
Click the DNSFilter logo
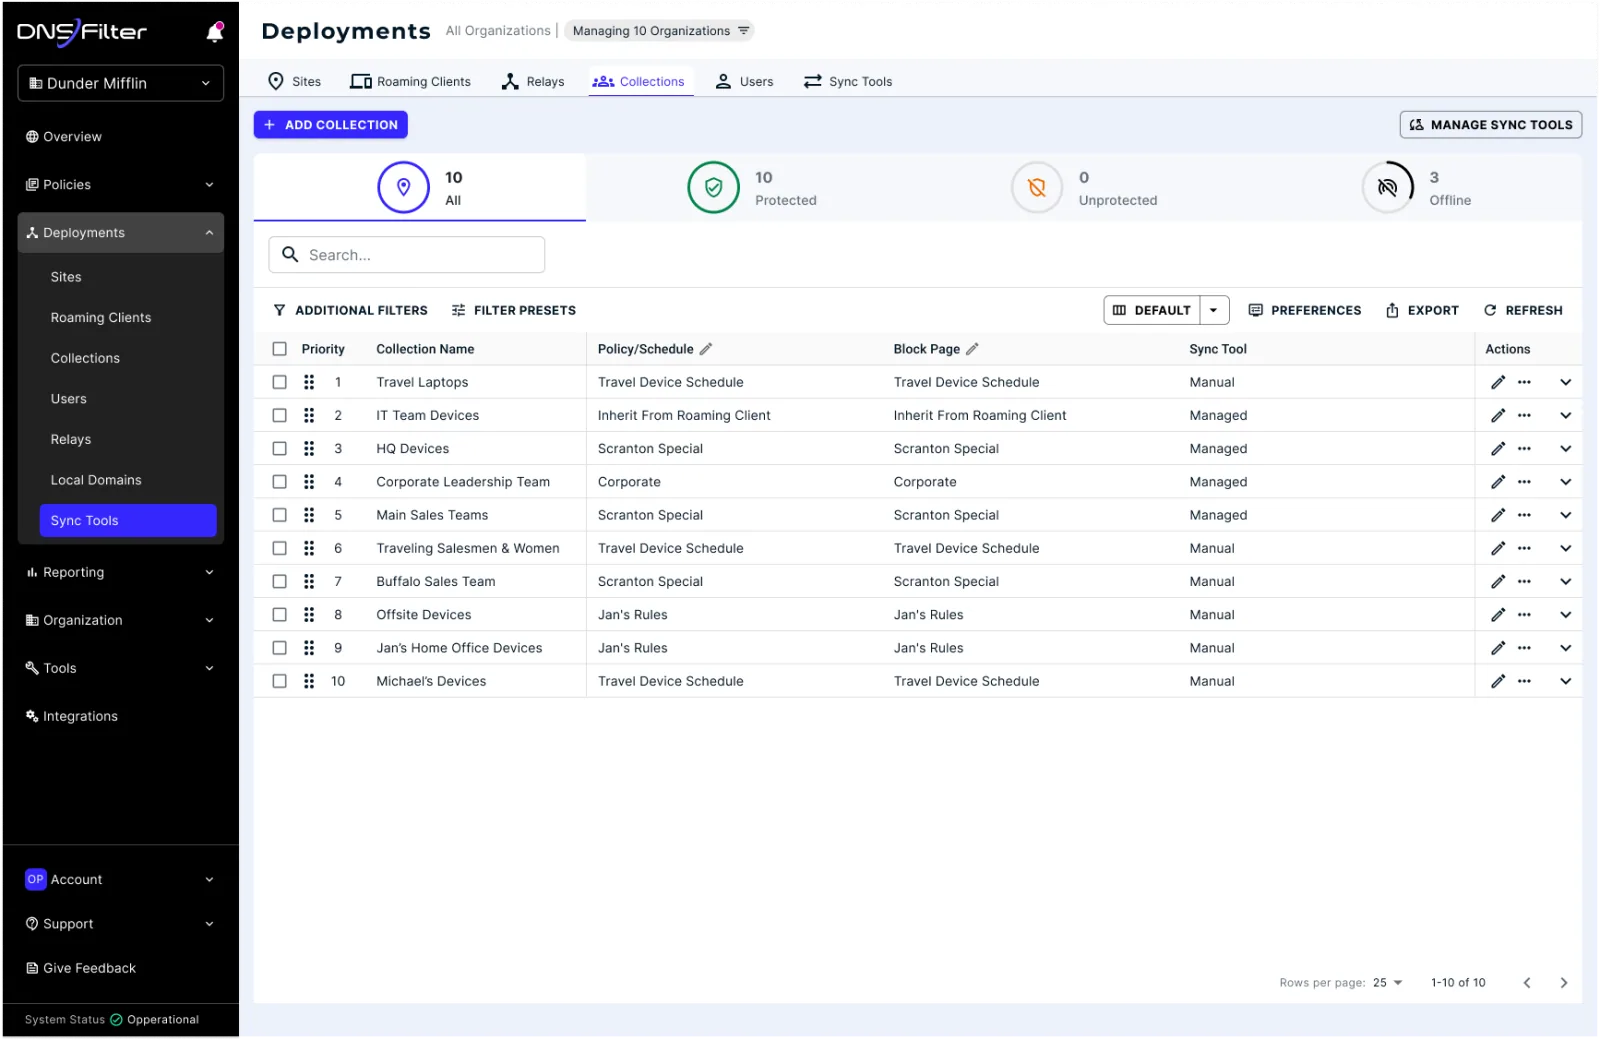82,32
